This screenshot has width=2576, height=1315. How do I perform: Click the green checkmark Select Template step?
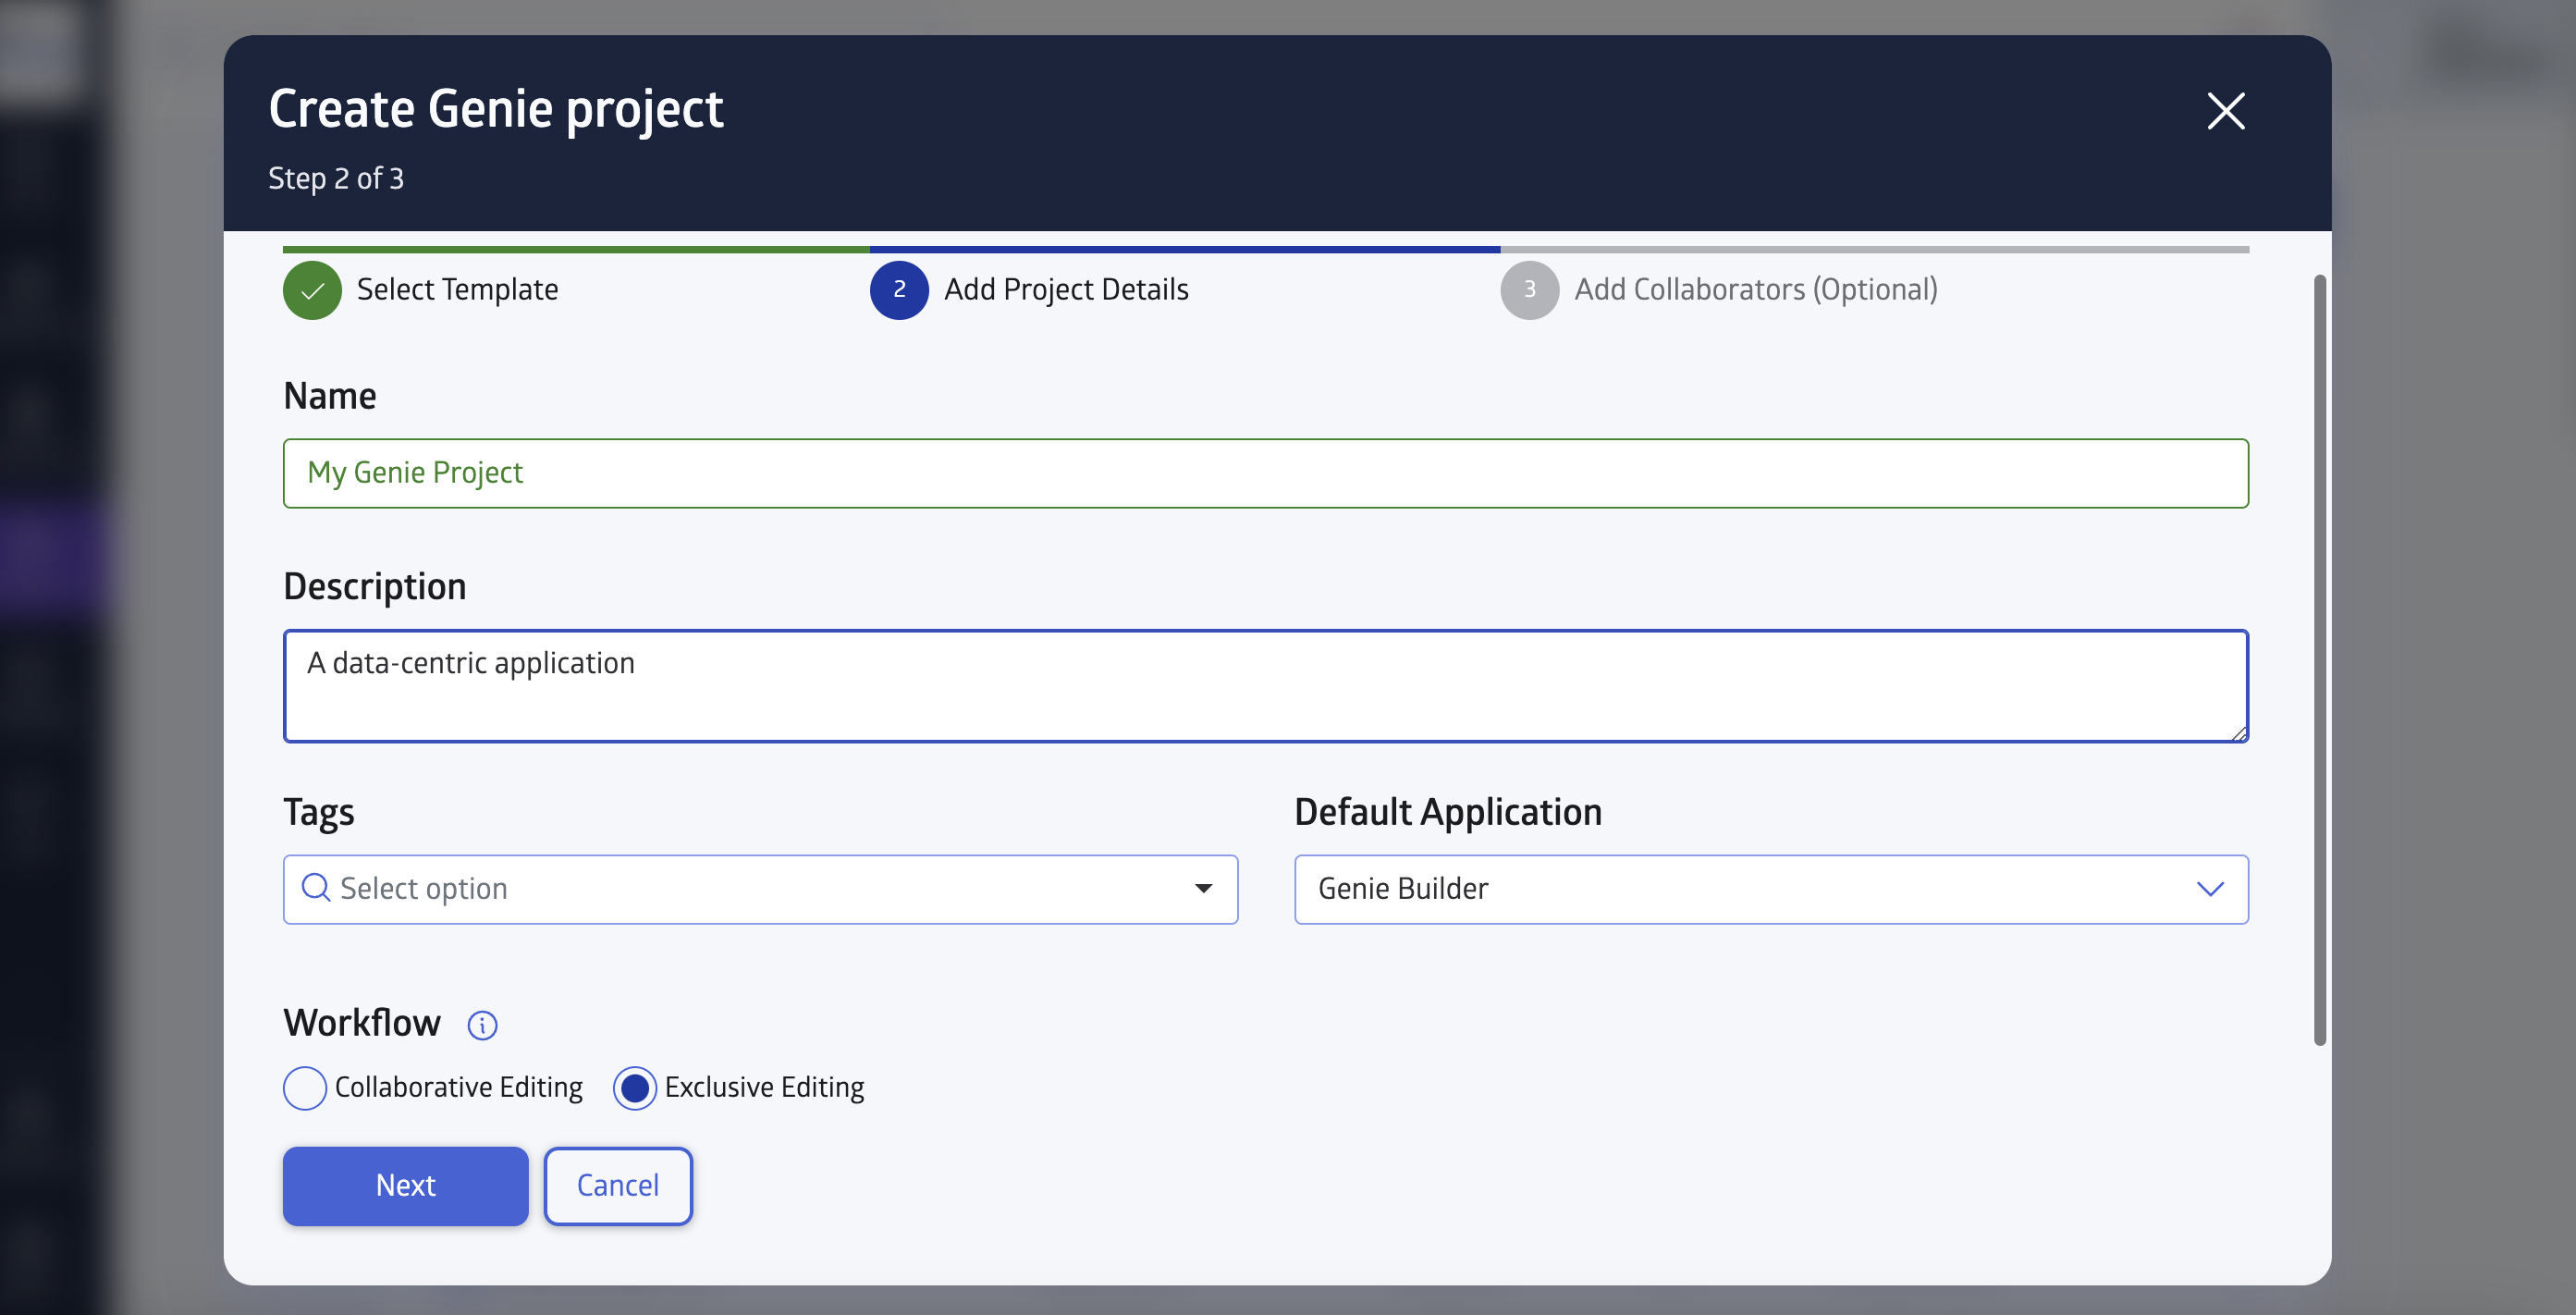312,290
